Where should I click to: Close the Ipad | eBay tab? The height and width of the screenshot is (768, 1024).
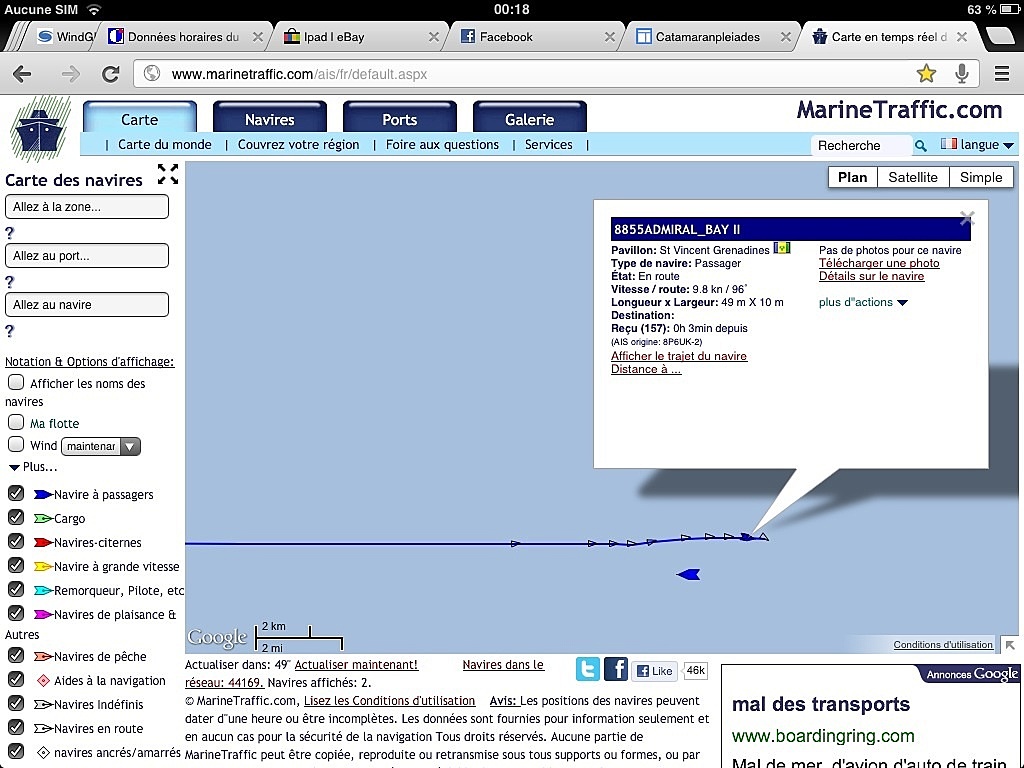434,37
